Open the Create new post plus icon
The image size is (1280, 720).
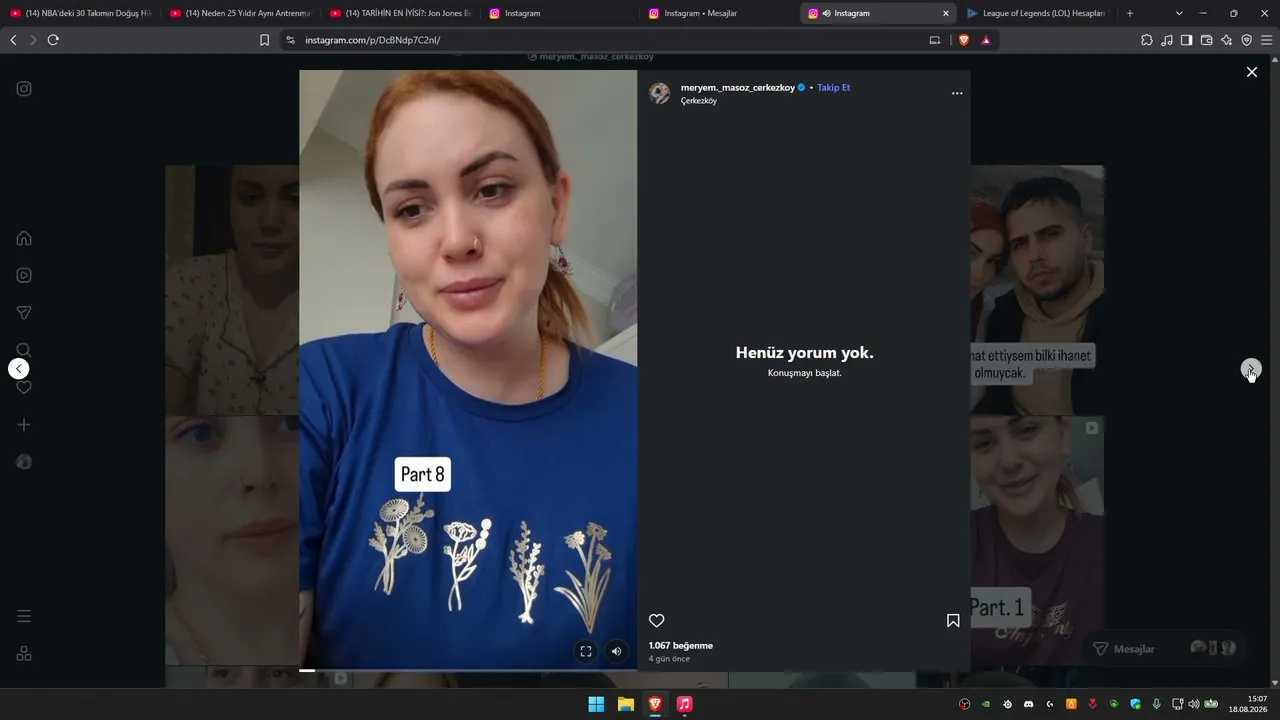coord(24,425)
